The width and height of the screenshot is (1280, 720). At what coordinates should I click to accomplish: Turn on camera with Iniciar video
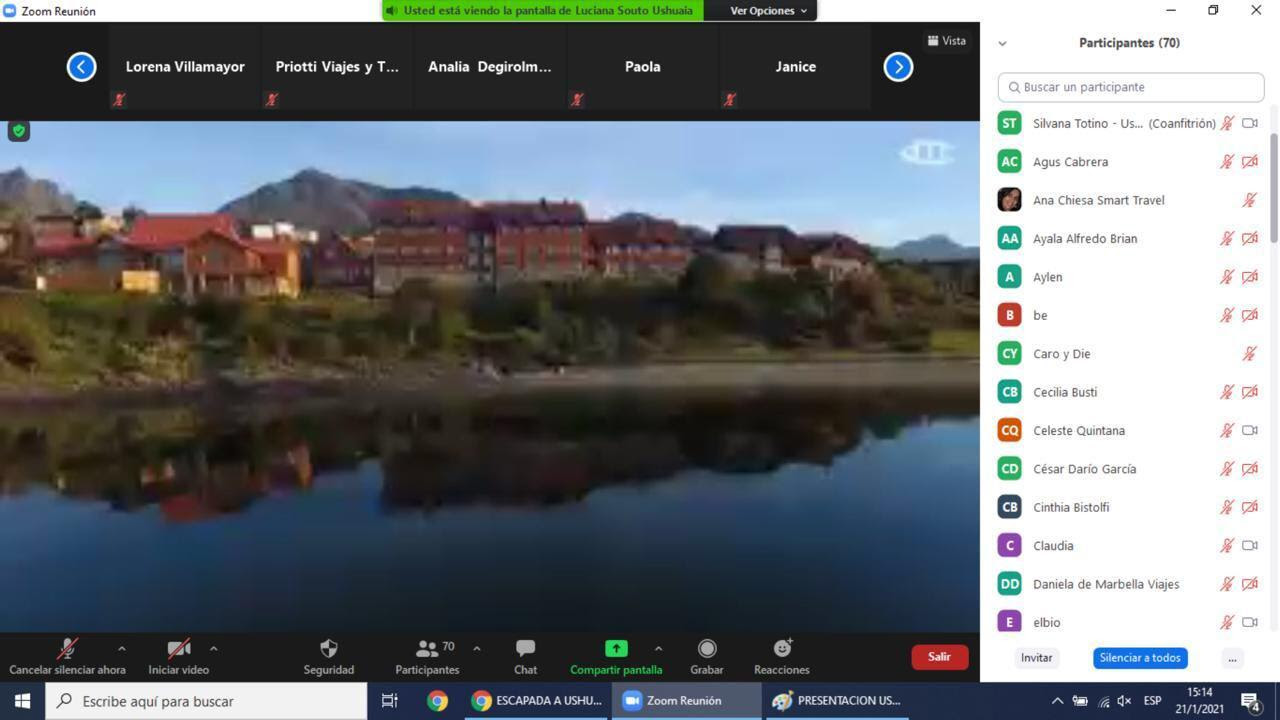tap(179, 649)
